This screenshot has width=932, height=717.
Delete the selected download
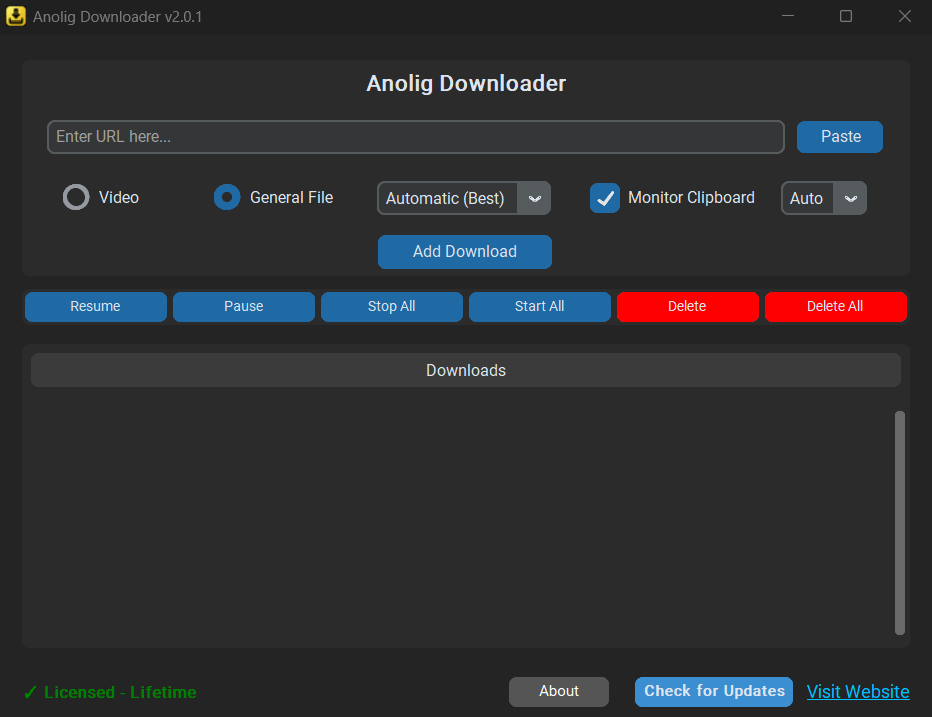point(687,306)
